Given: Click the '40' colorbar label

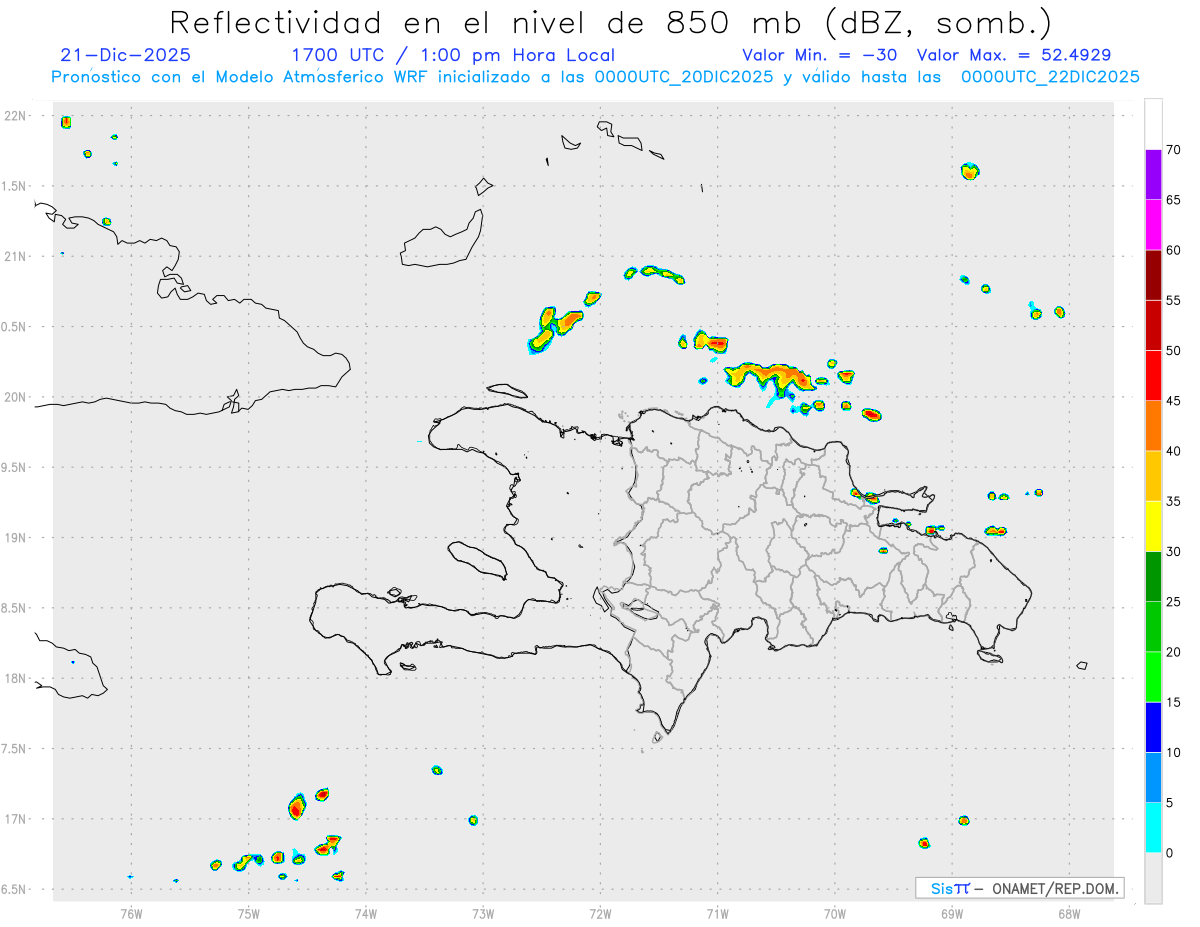Looking at the screenshot, I should (1174, 451).
